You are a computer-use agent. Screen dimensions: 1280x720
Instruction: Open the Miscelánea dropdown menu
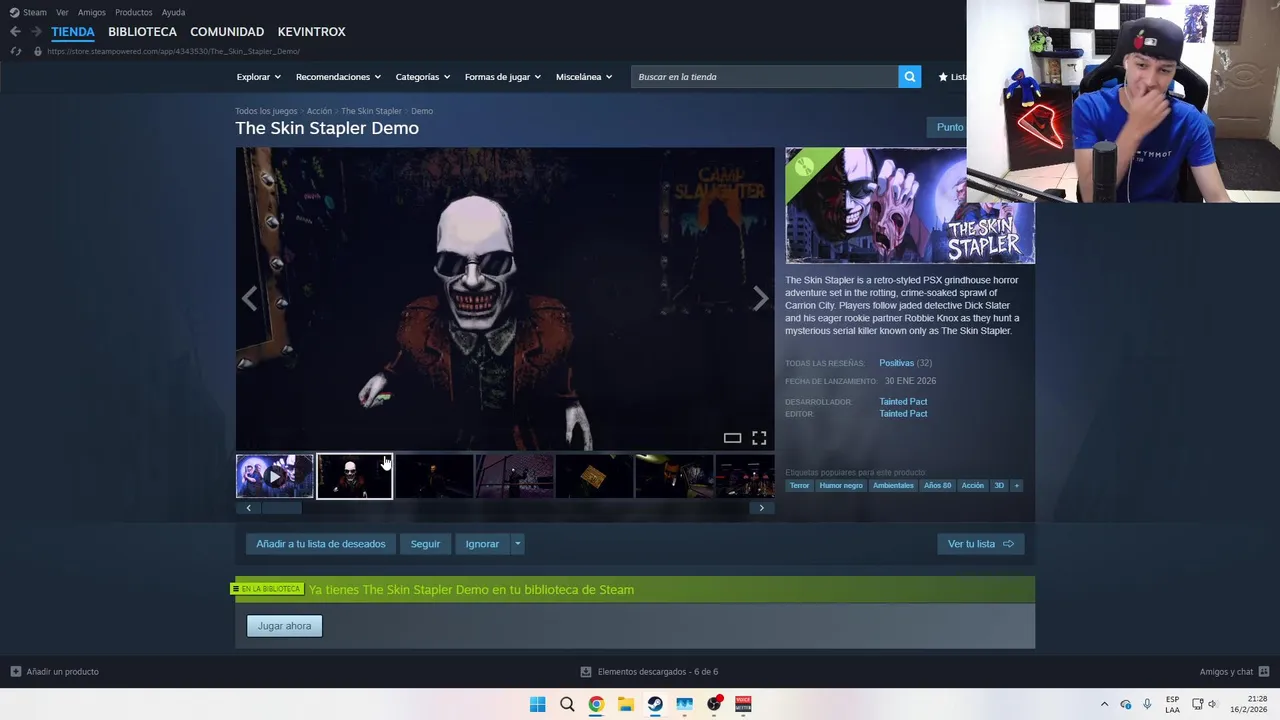coord(584,77)
